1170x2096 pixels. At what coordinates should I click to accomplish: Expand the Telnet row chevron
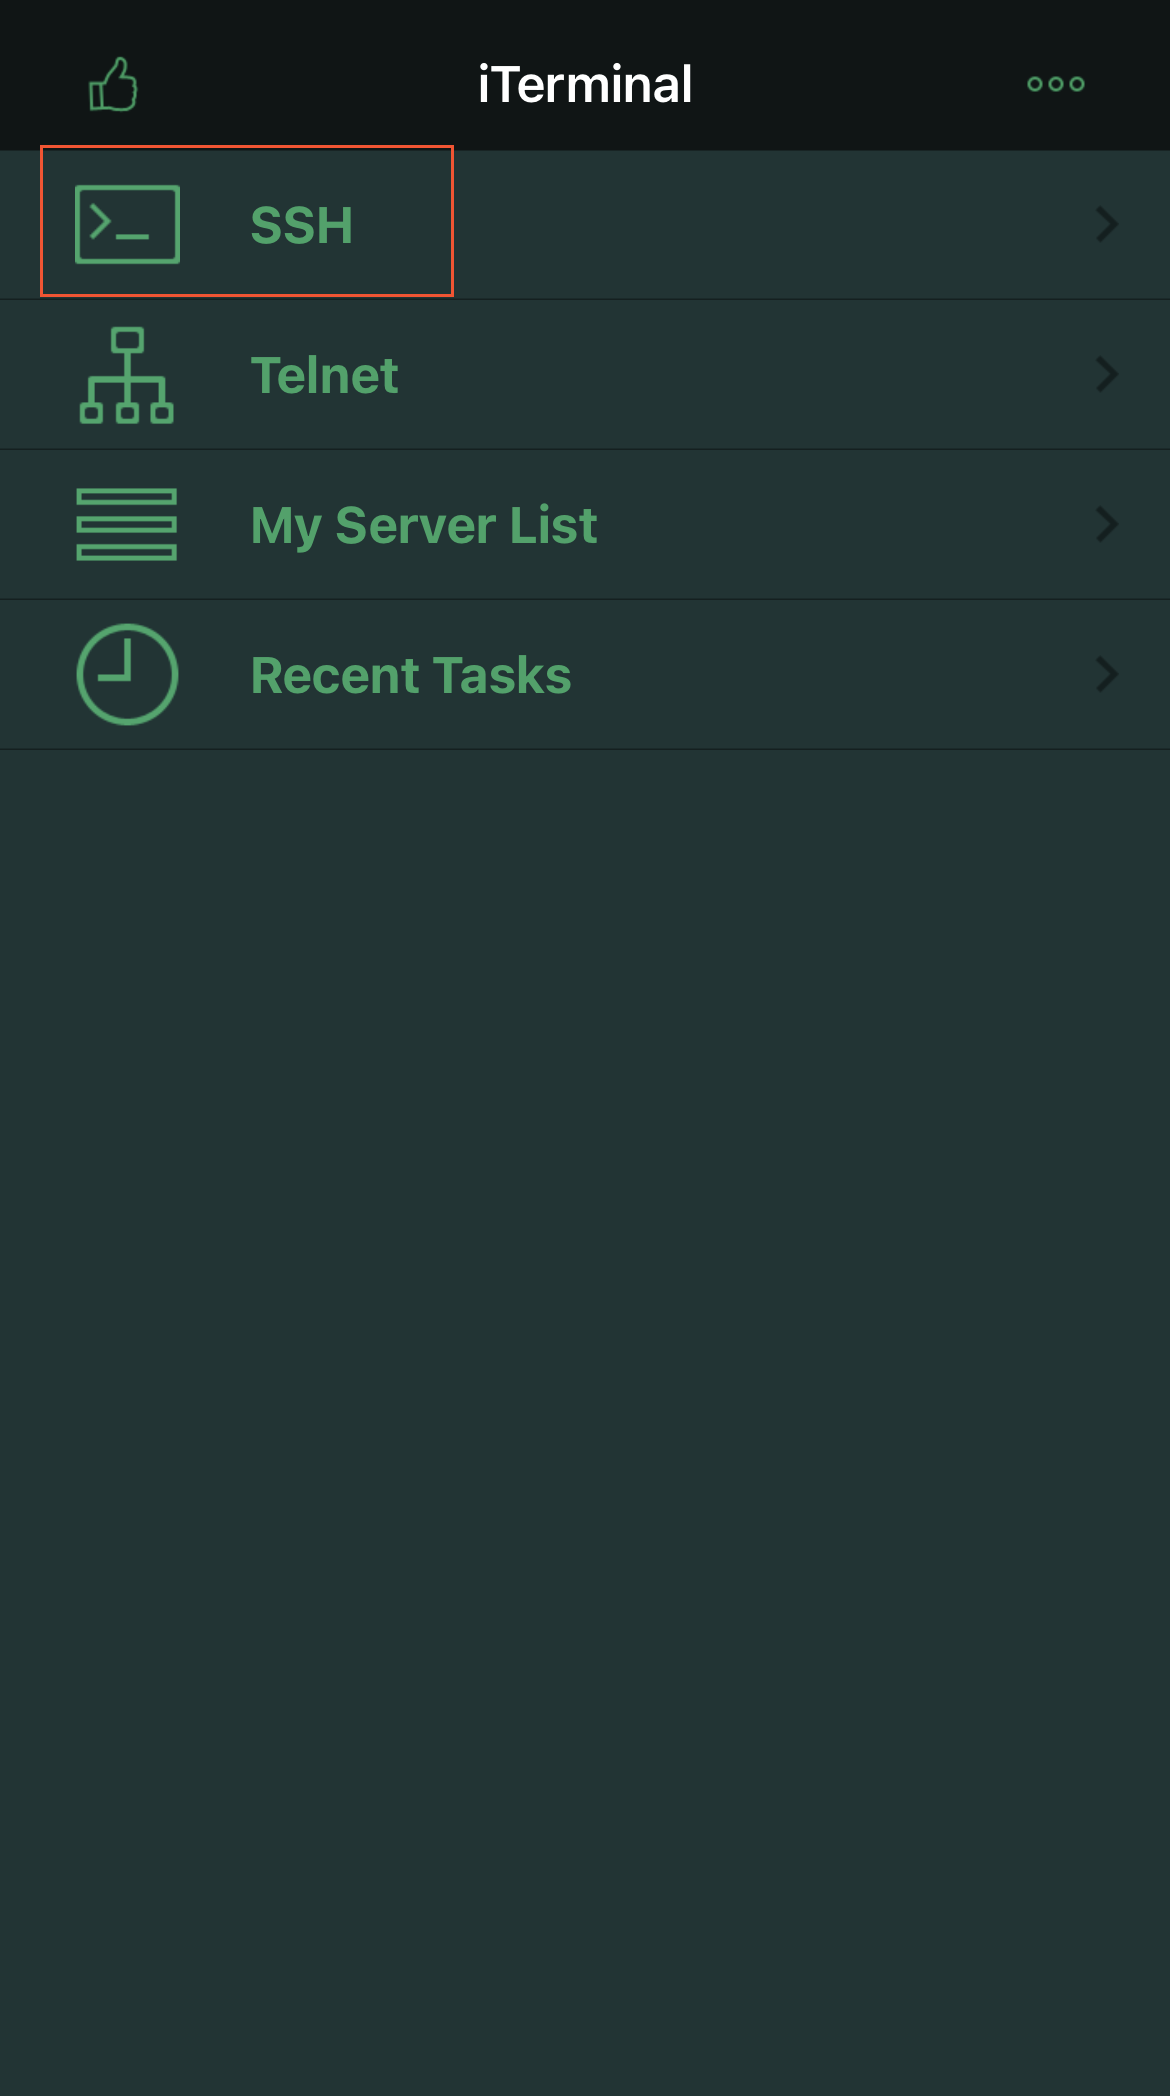click(1107, 374)
